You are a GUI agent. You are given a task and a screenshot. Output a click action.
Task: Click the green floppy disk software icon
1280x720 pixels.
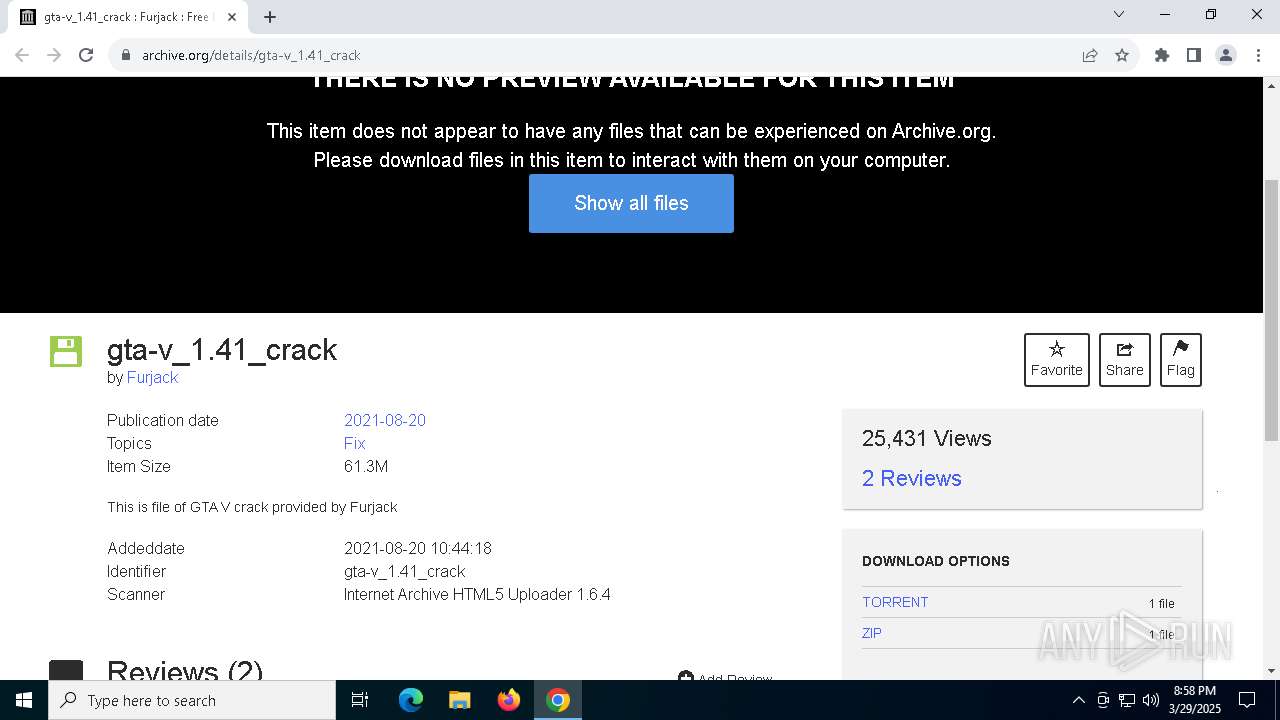click(66, 351)
